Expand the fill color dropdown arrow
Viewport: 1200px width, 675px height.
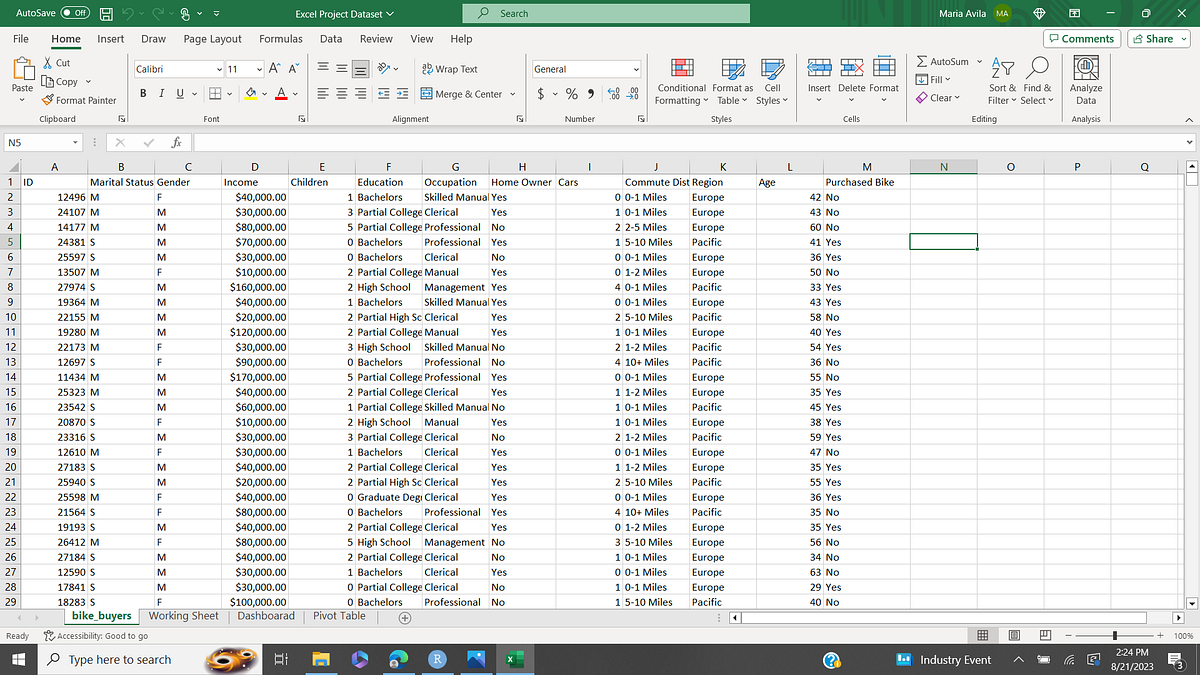click(x=264, y=94)
